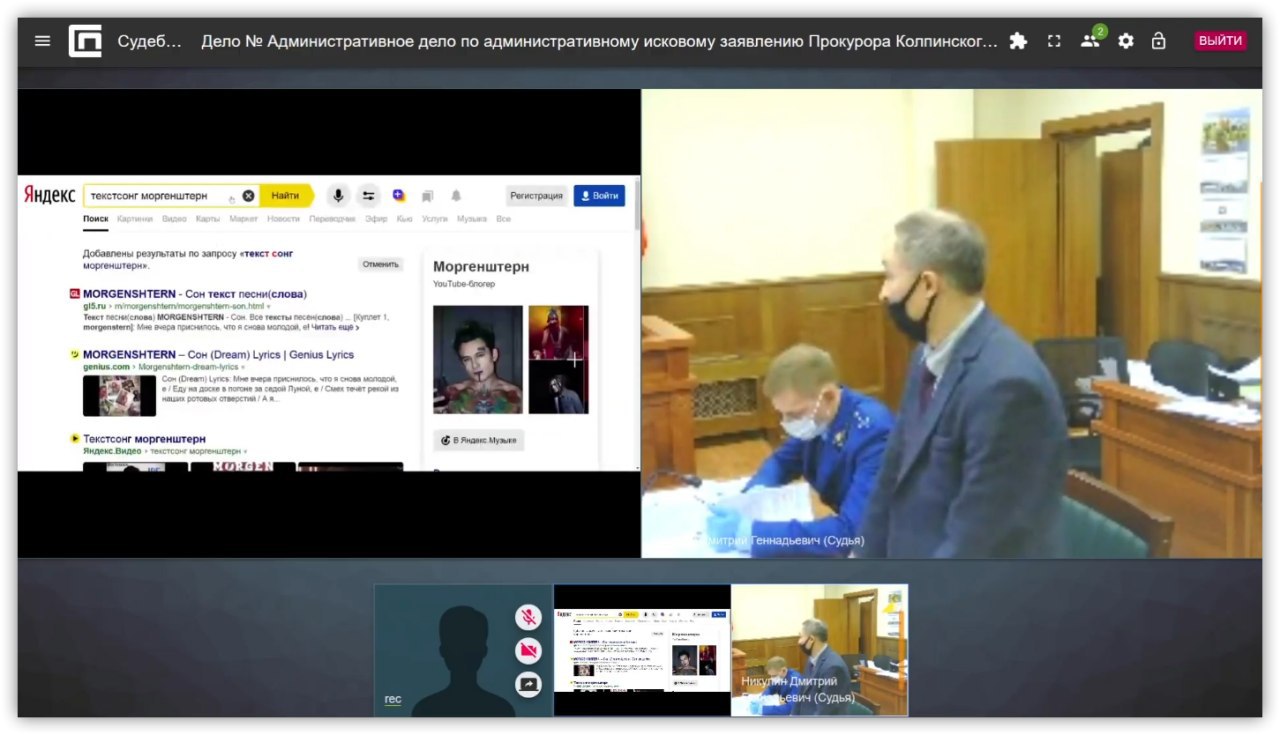1280x735 pixels.
Task: Switch to the Видео tab
Action: pos(174,219)
